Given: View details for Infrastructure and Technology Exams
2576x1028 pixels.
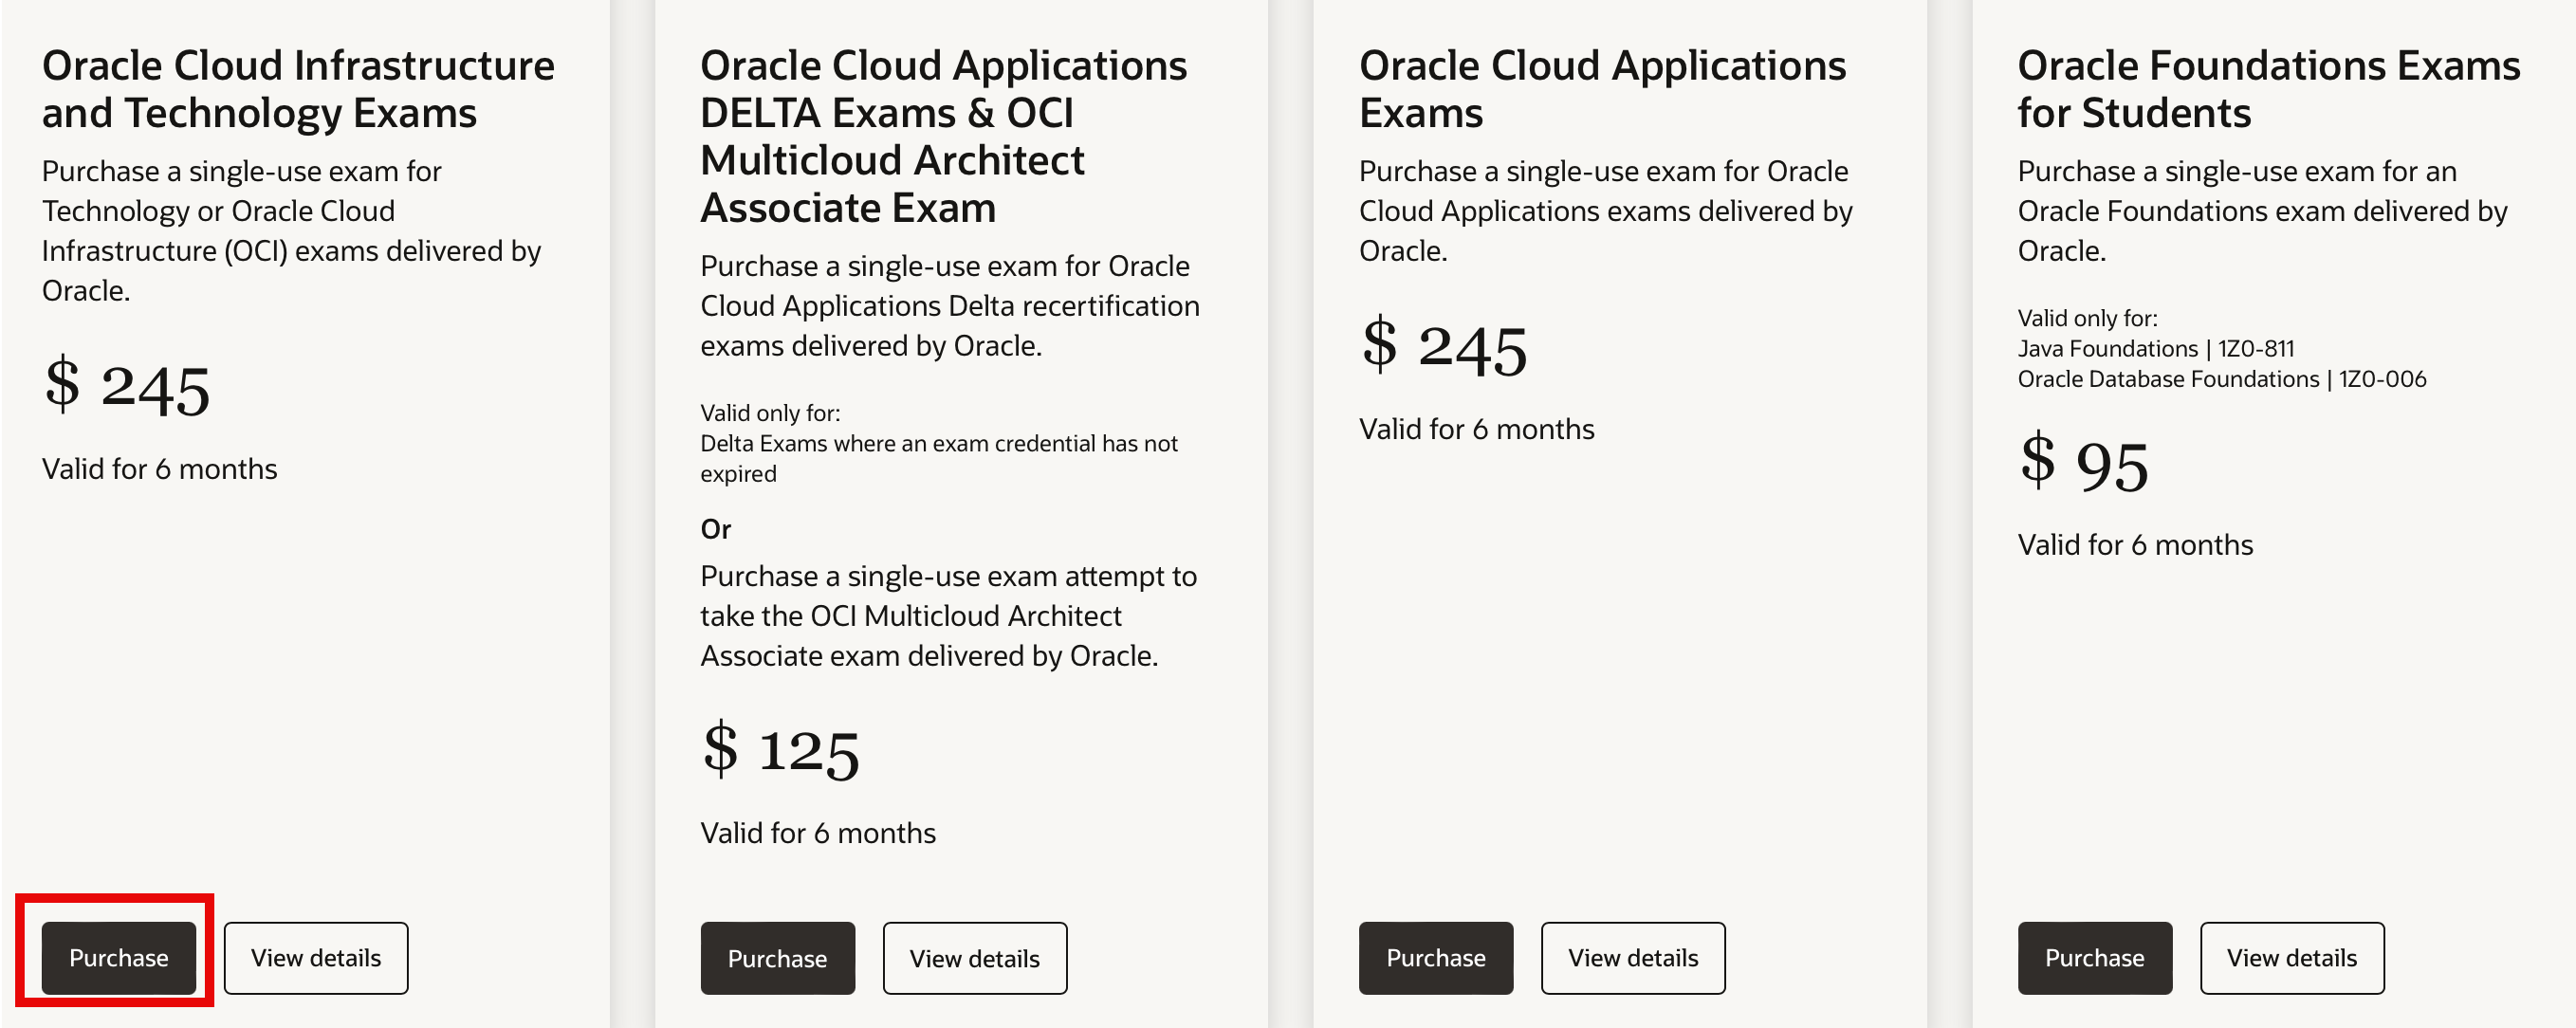Looking at the screenshot, I should click(315, 957).
